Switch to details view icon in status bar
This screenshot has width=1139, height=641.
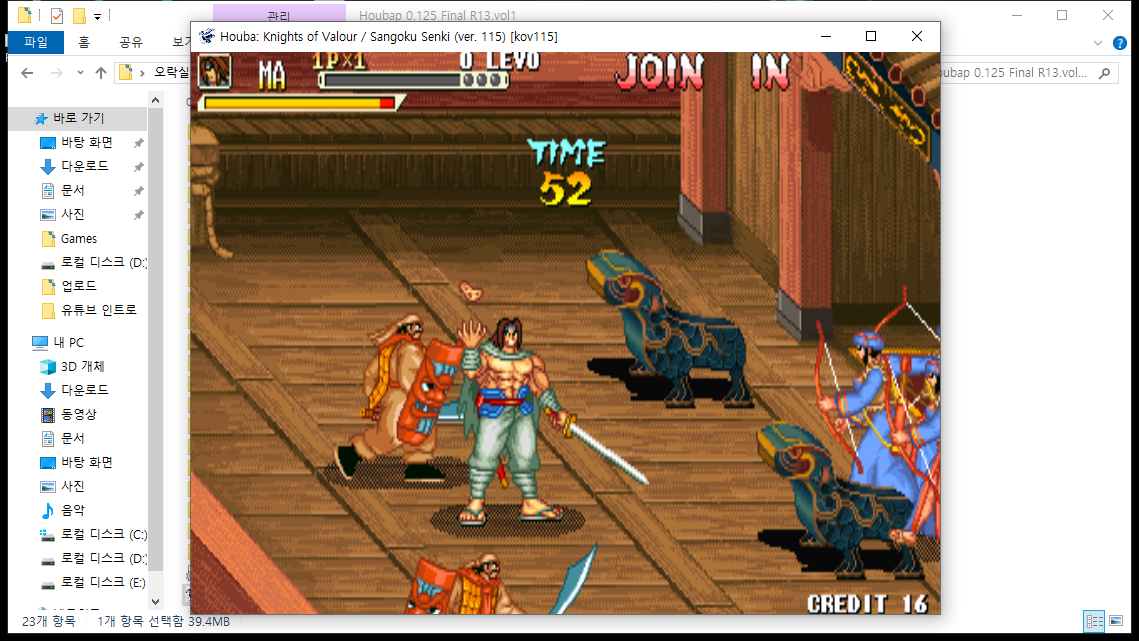coord(1094,621)
